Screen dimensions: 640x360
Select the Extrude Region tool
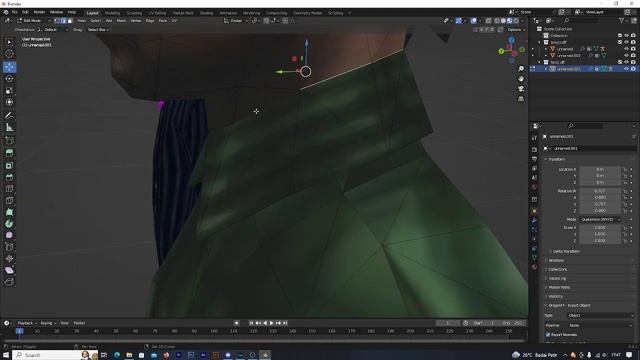click(x=9, y=153)
